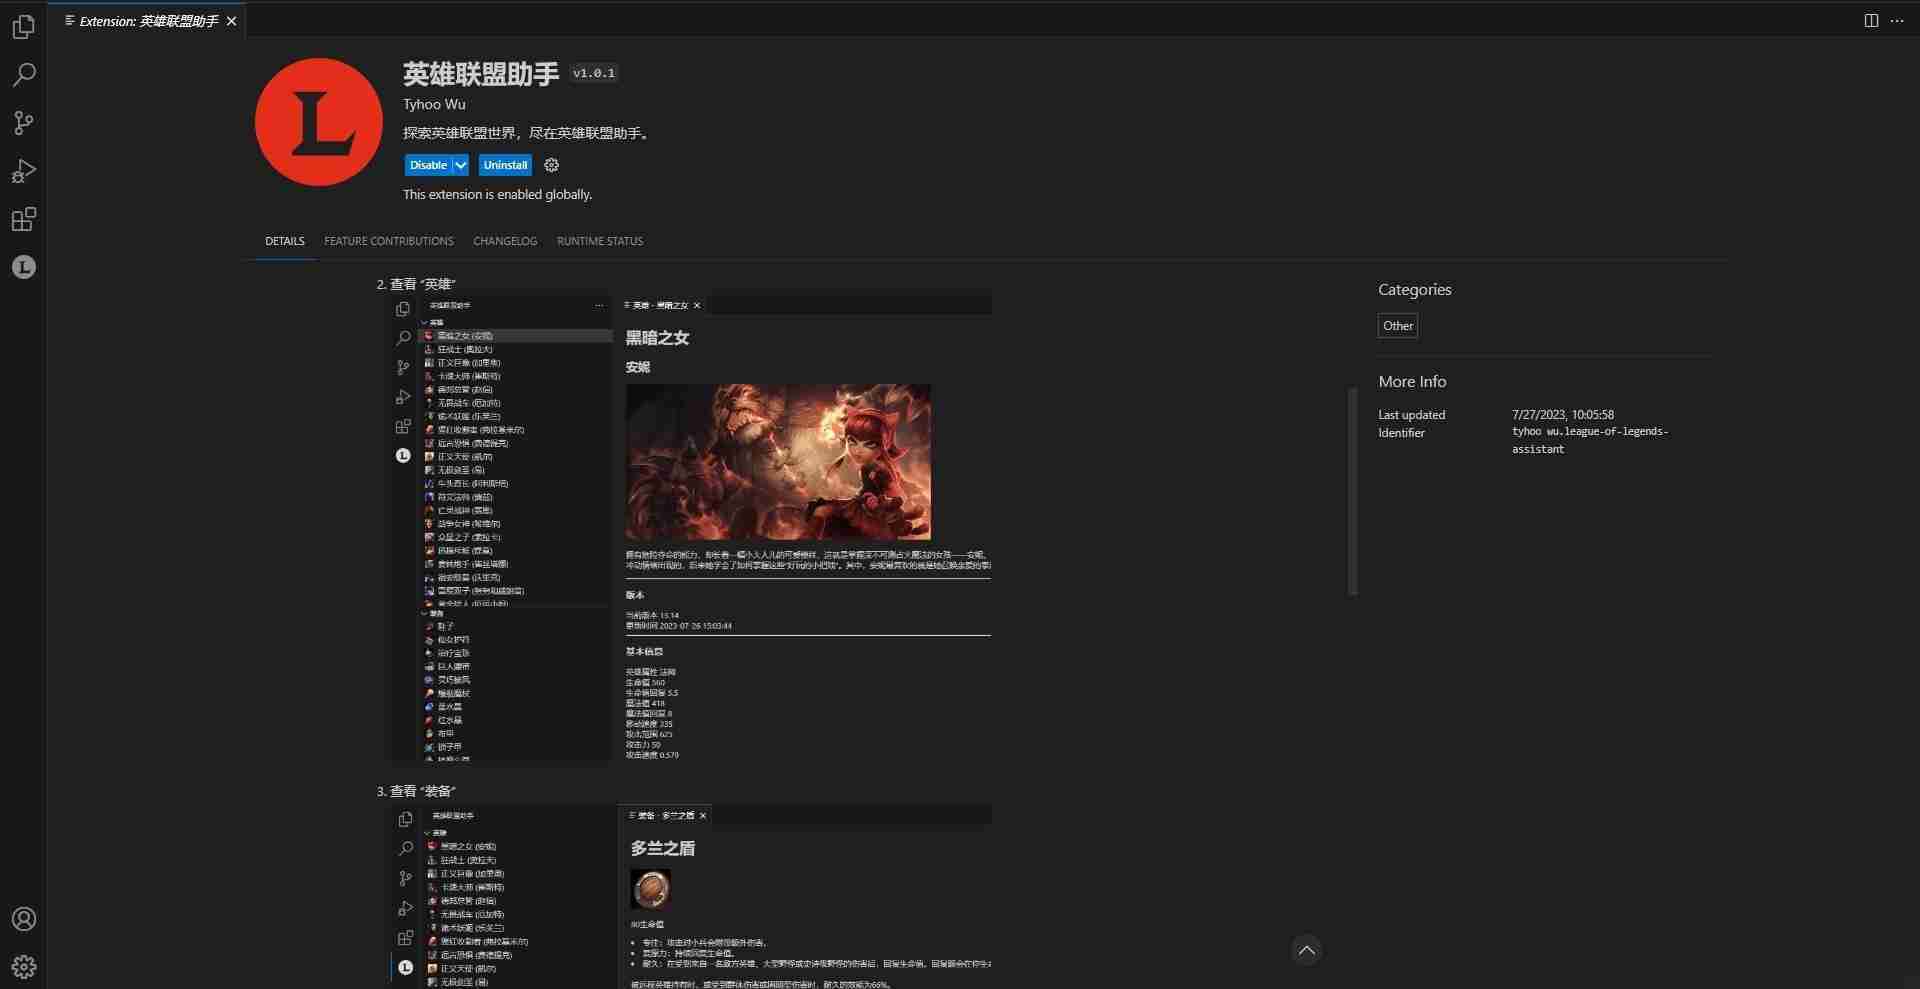Switch to the FEATURE CONTRIBUTIONS tab

point(389,241)
